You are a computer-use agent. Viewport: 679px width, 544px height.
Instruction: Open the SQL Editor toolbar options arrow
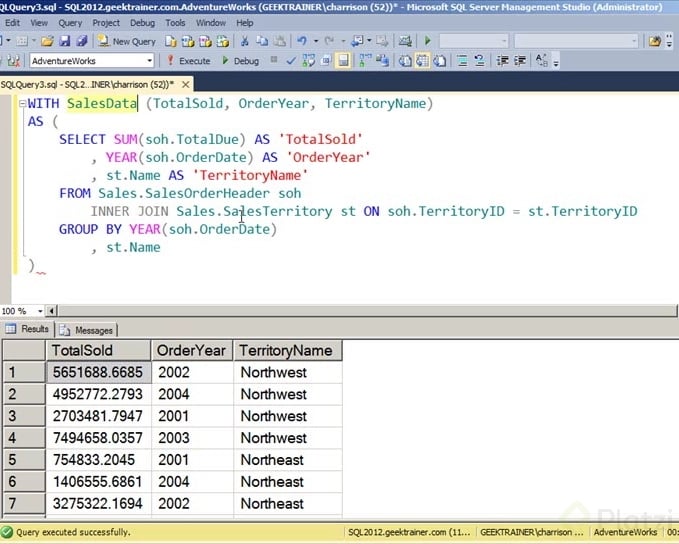(556, 64)
